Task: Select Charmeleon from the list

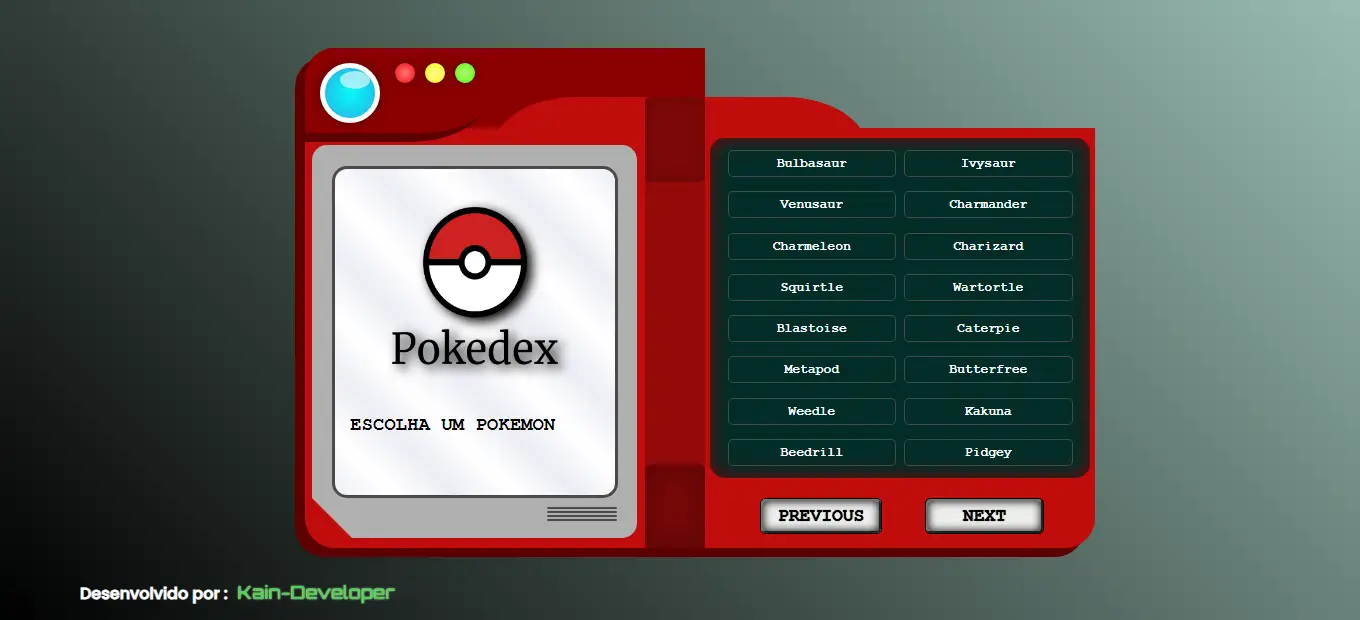Action: pos(811,246)
